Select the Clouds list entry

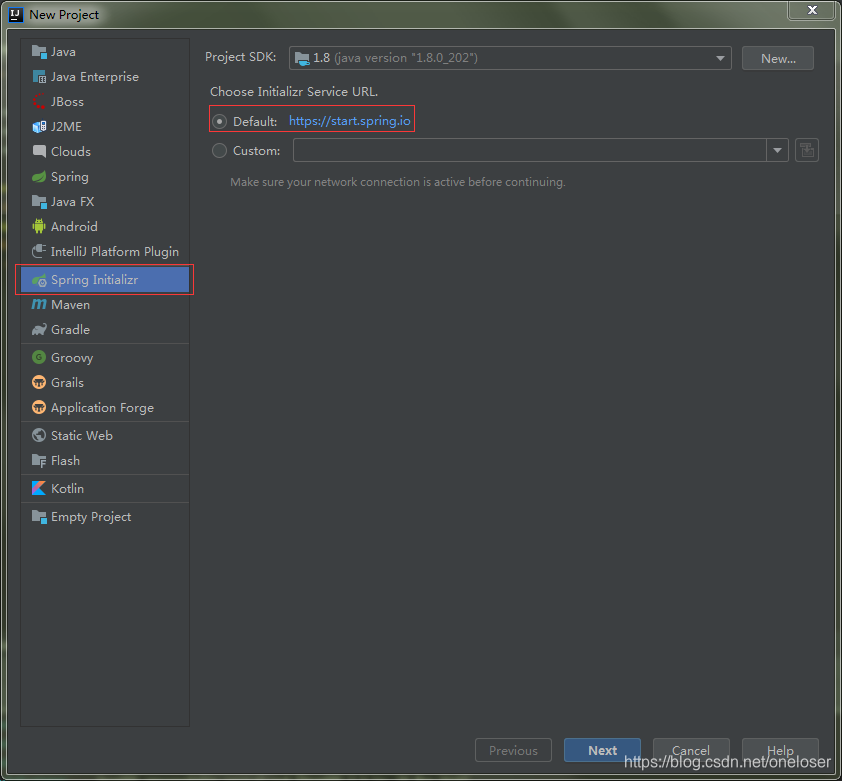105,151
